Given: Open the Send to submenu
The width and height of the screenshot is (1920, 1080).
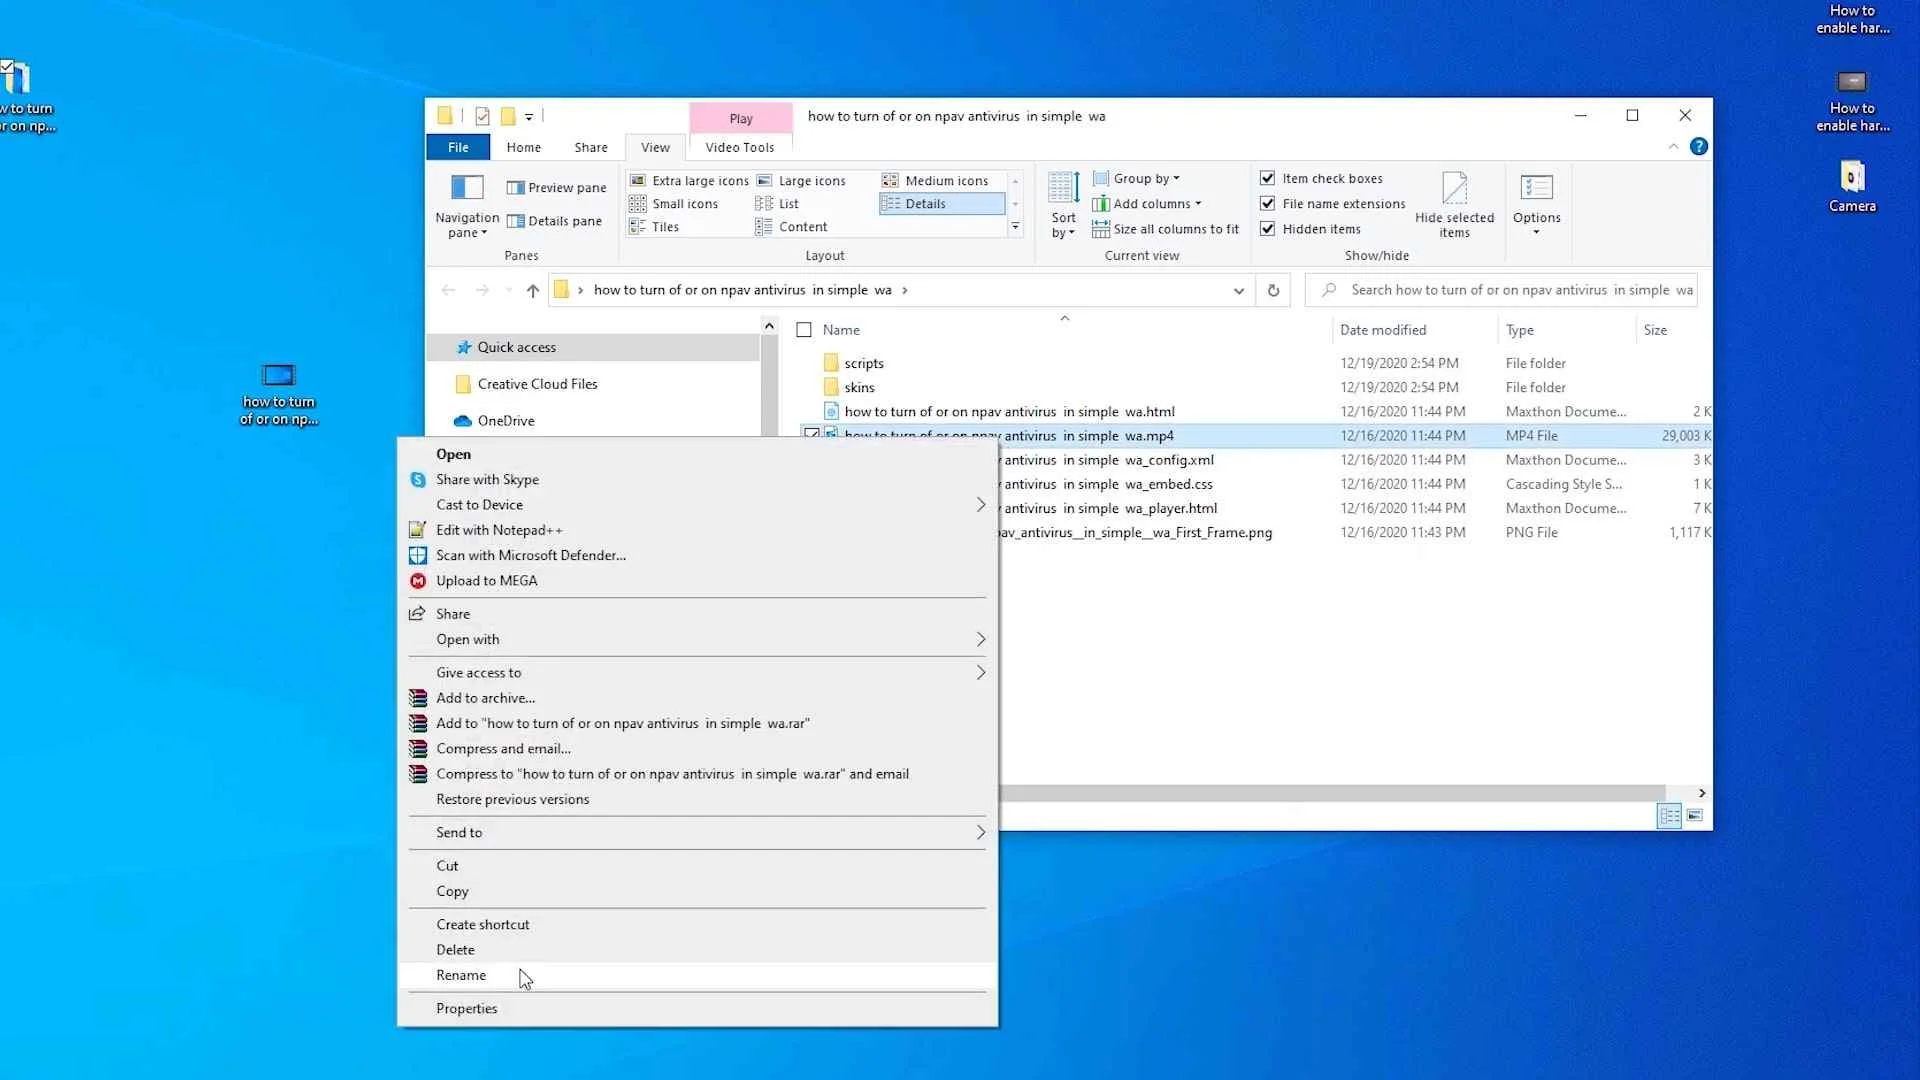Looking at the screenshot, I should tap(697, 833).
